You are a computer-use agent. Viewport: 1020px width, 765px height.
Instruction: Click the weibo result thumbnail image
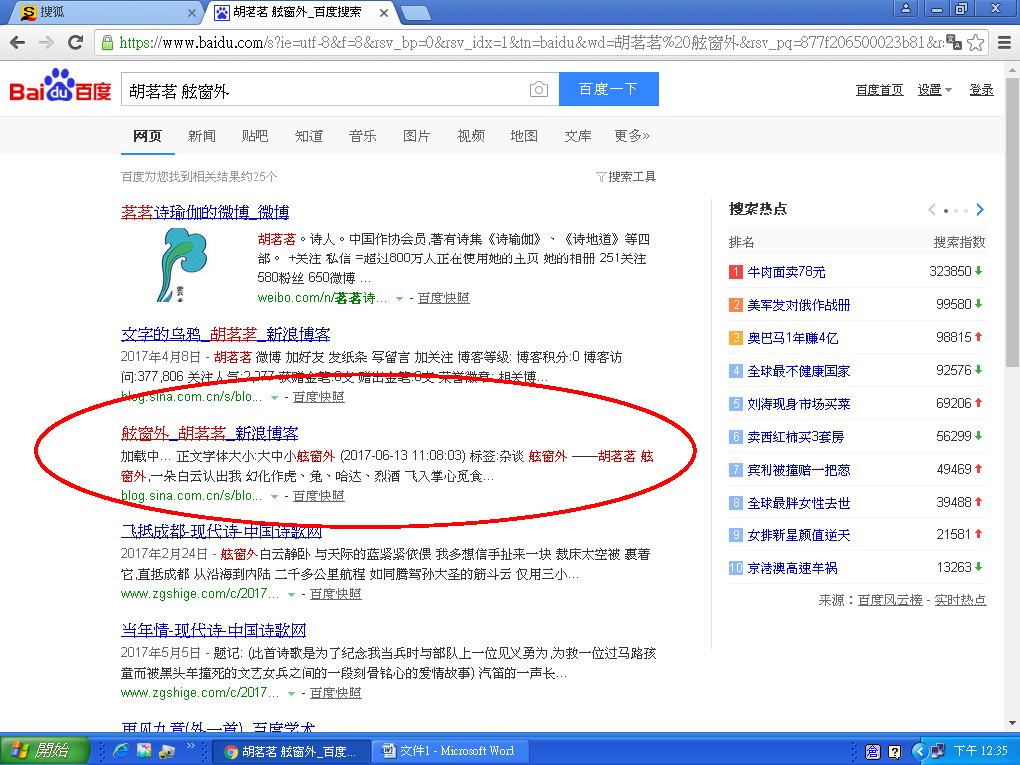coord(182,265)
